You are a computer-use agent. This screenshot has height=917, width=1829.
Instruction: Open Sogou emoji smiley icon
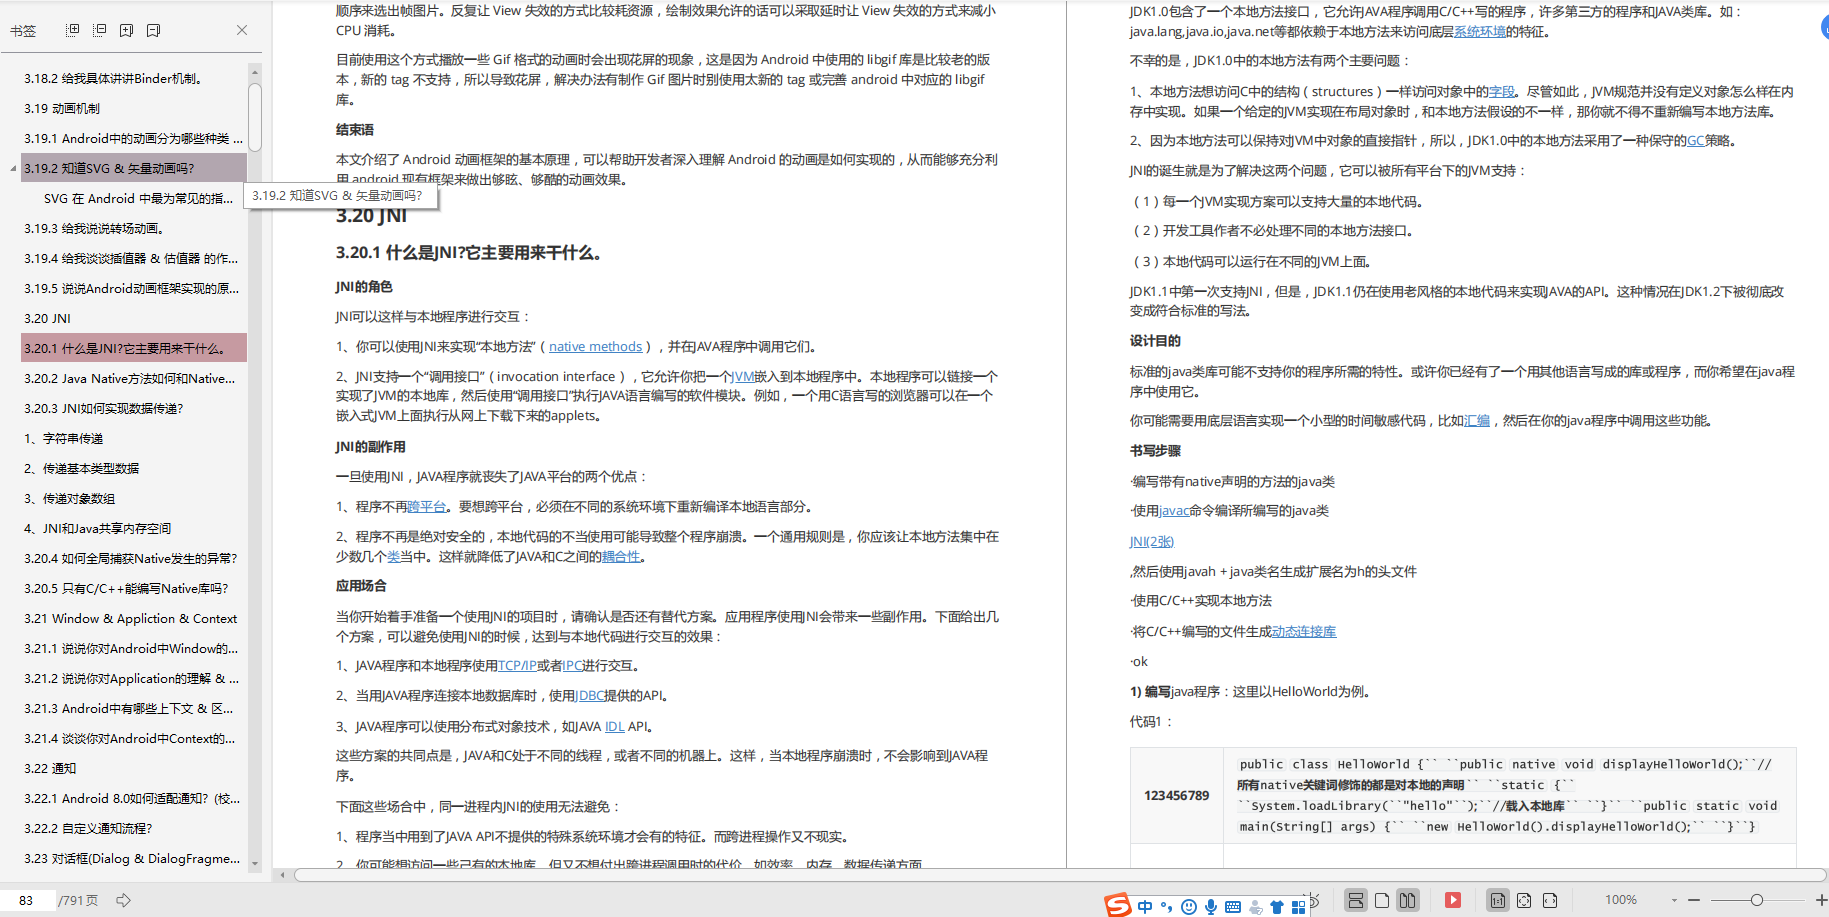point(1189,907)
